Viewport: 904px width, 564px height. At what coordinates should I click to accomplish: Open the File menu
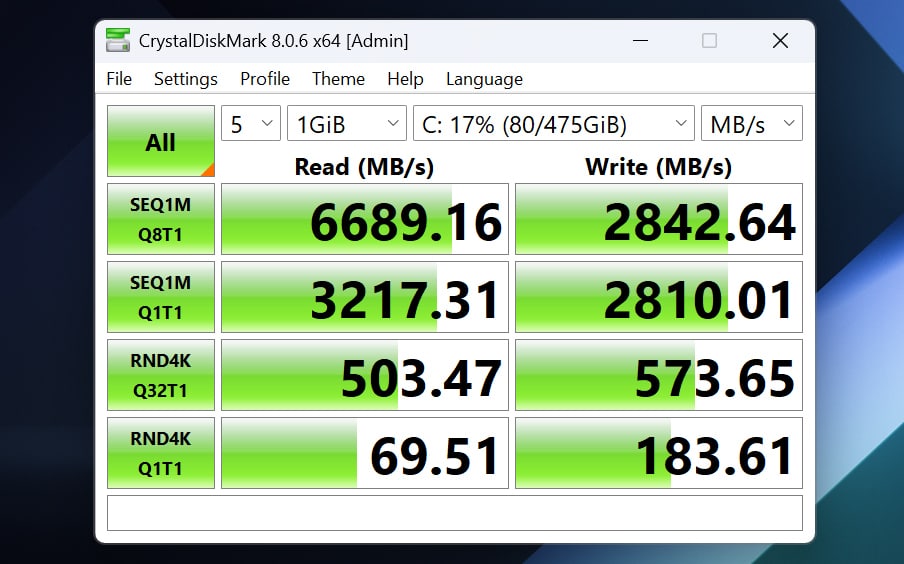pyautogui.click(x=119, y=78)
